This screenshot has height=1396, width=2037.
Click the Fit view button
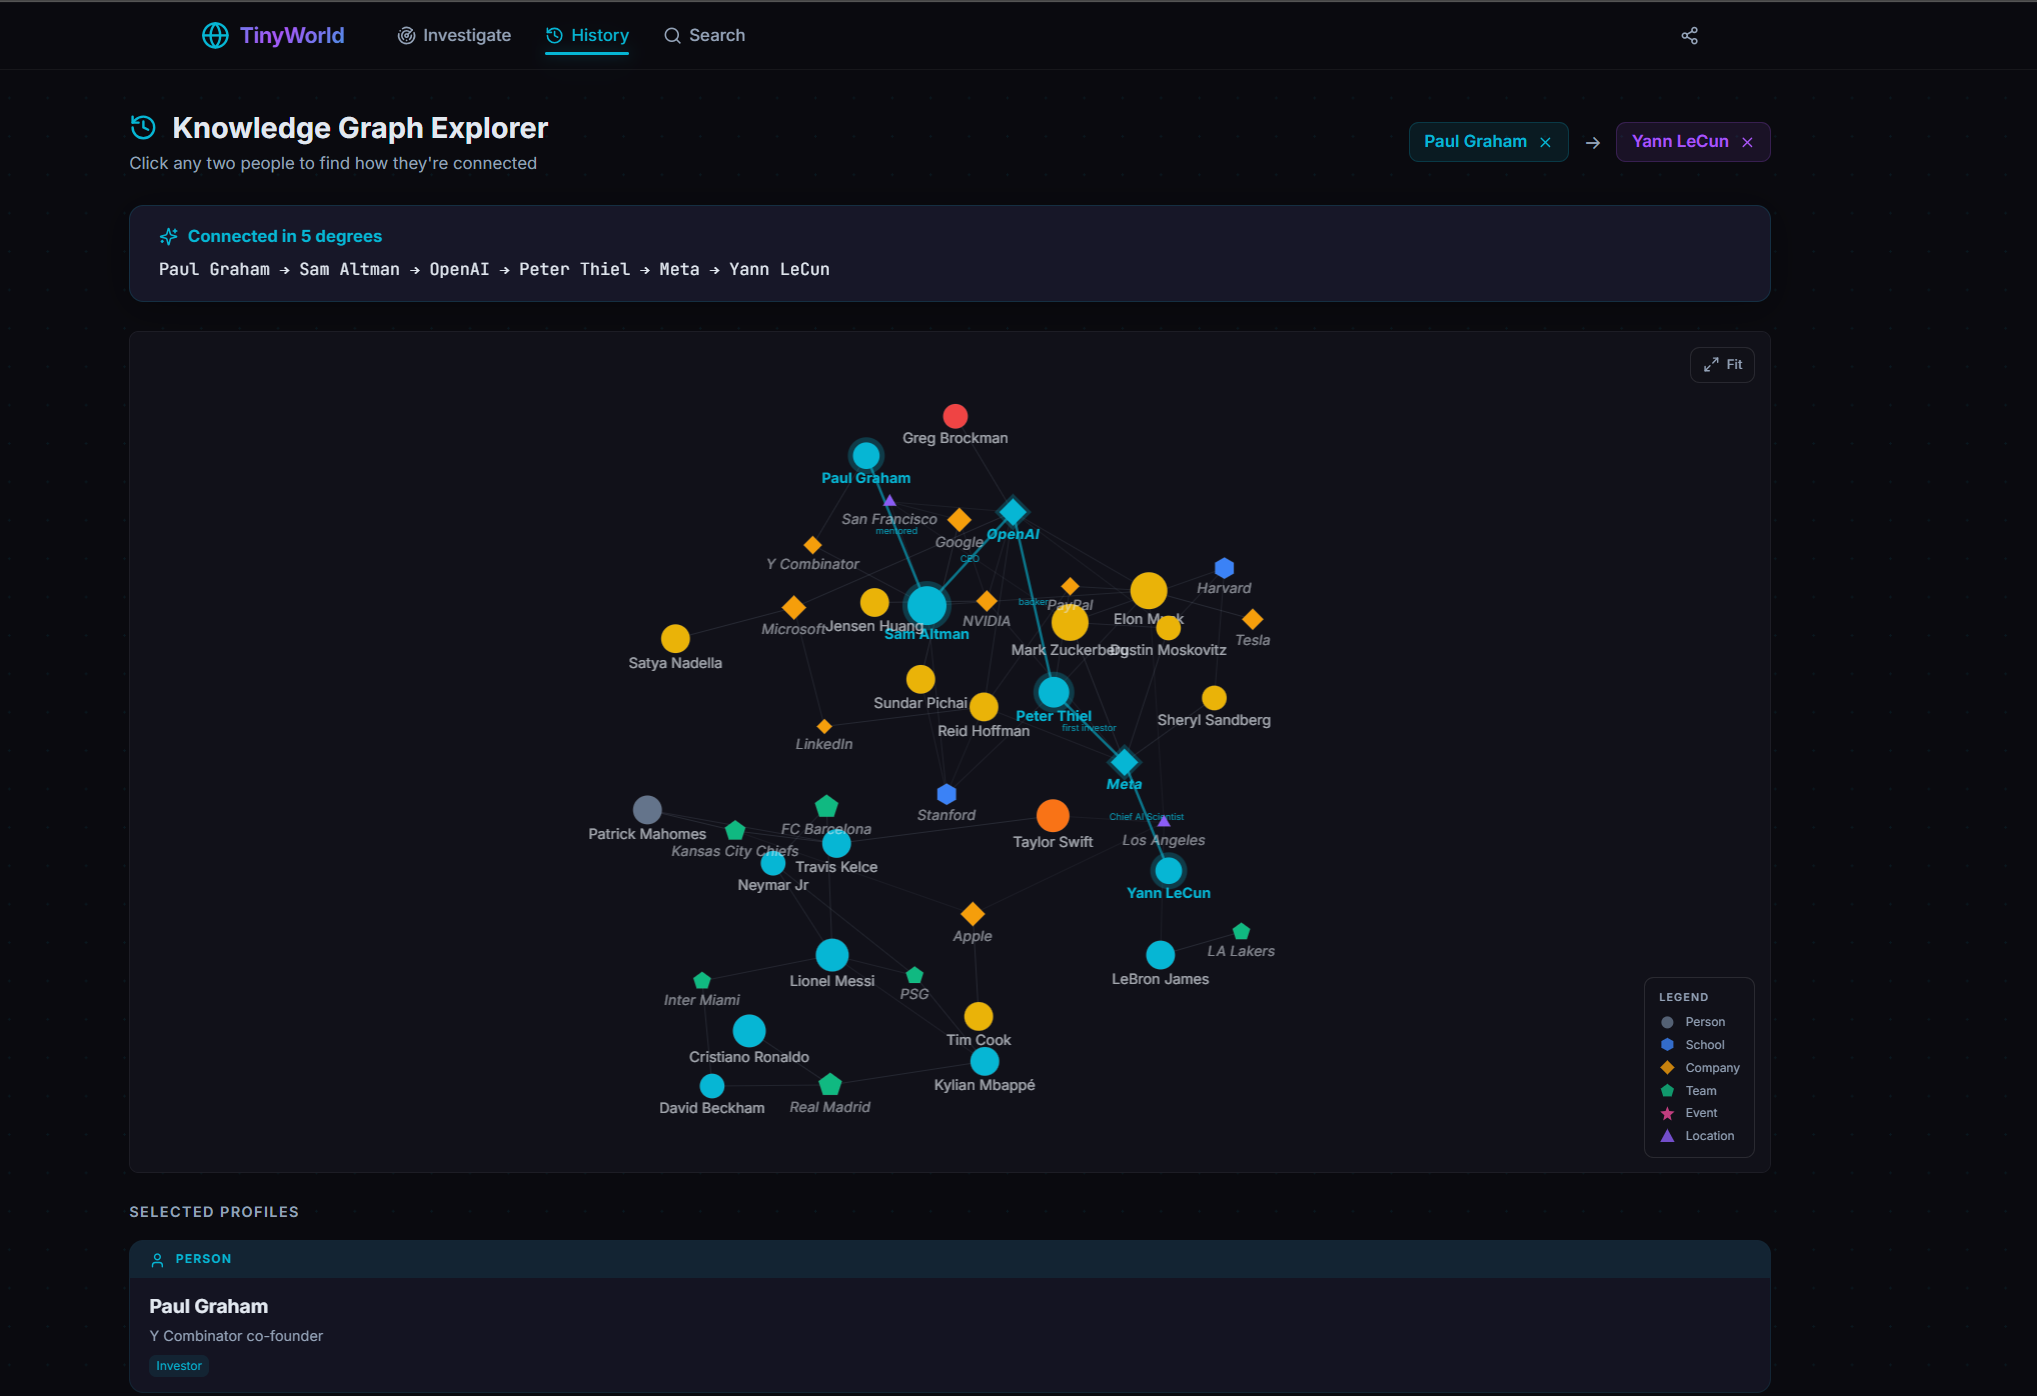point(1722,365)
